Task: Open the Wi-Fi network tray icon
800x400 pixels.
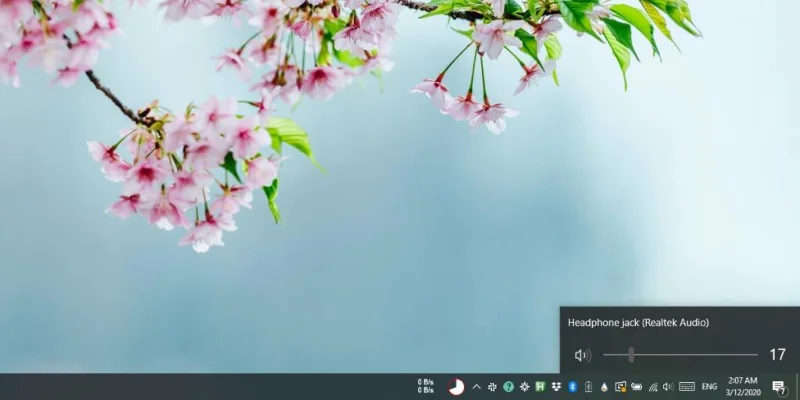Action: (x=653, y=387)
